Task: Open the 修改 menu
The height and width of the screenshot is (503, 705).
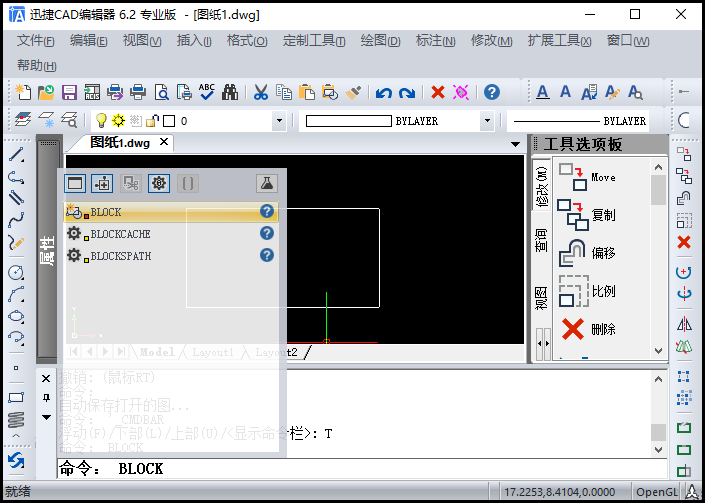Action: click(x=491, y=41)
